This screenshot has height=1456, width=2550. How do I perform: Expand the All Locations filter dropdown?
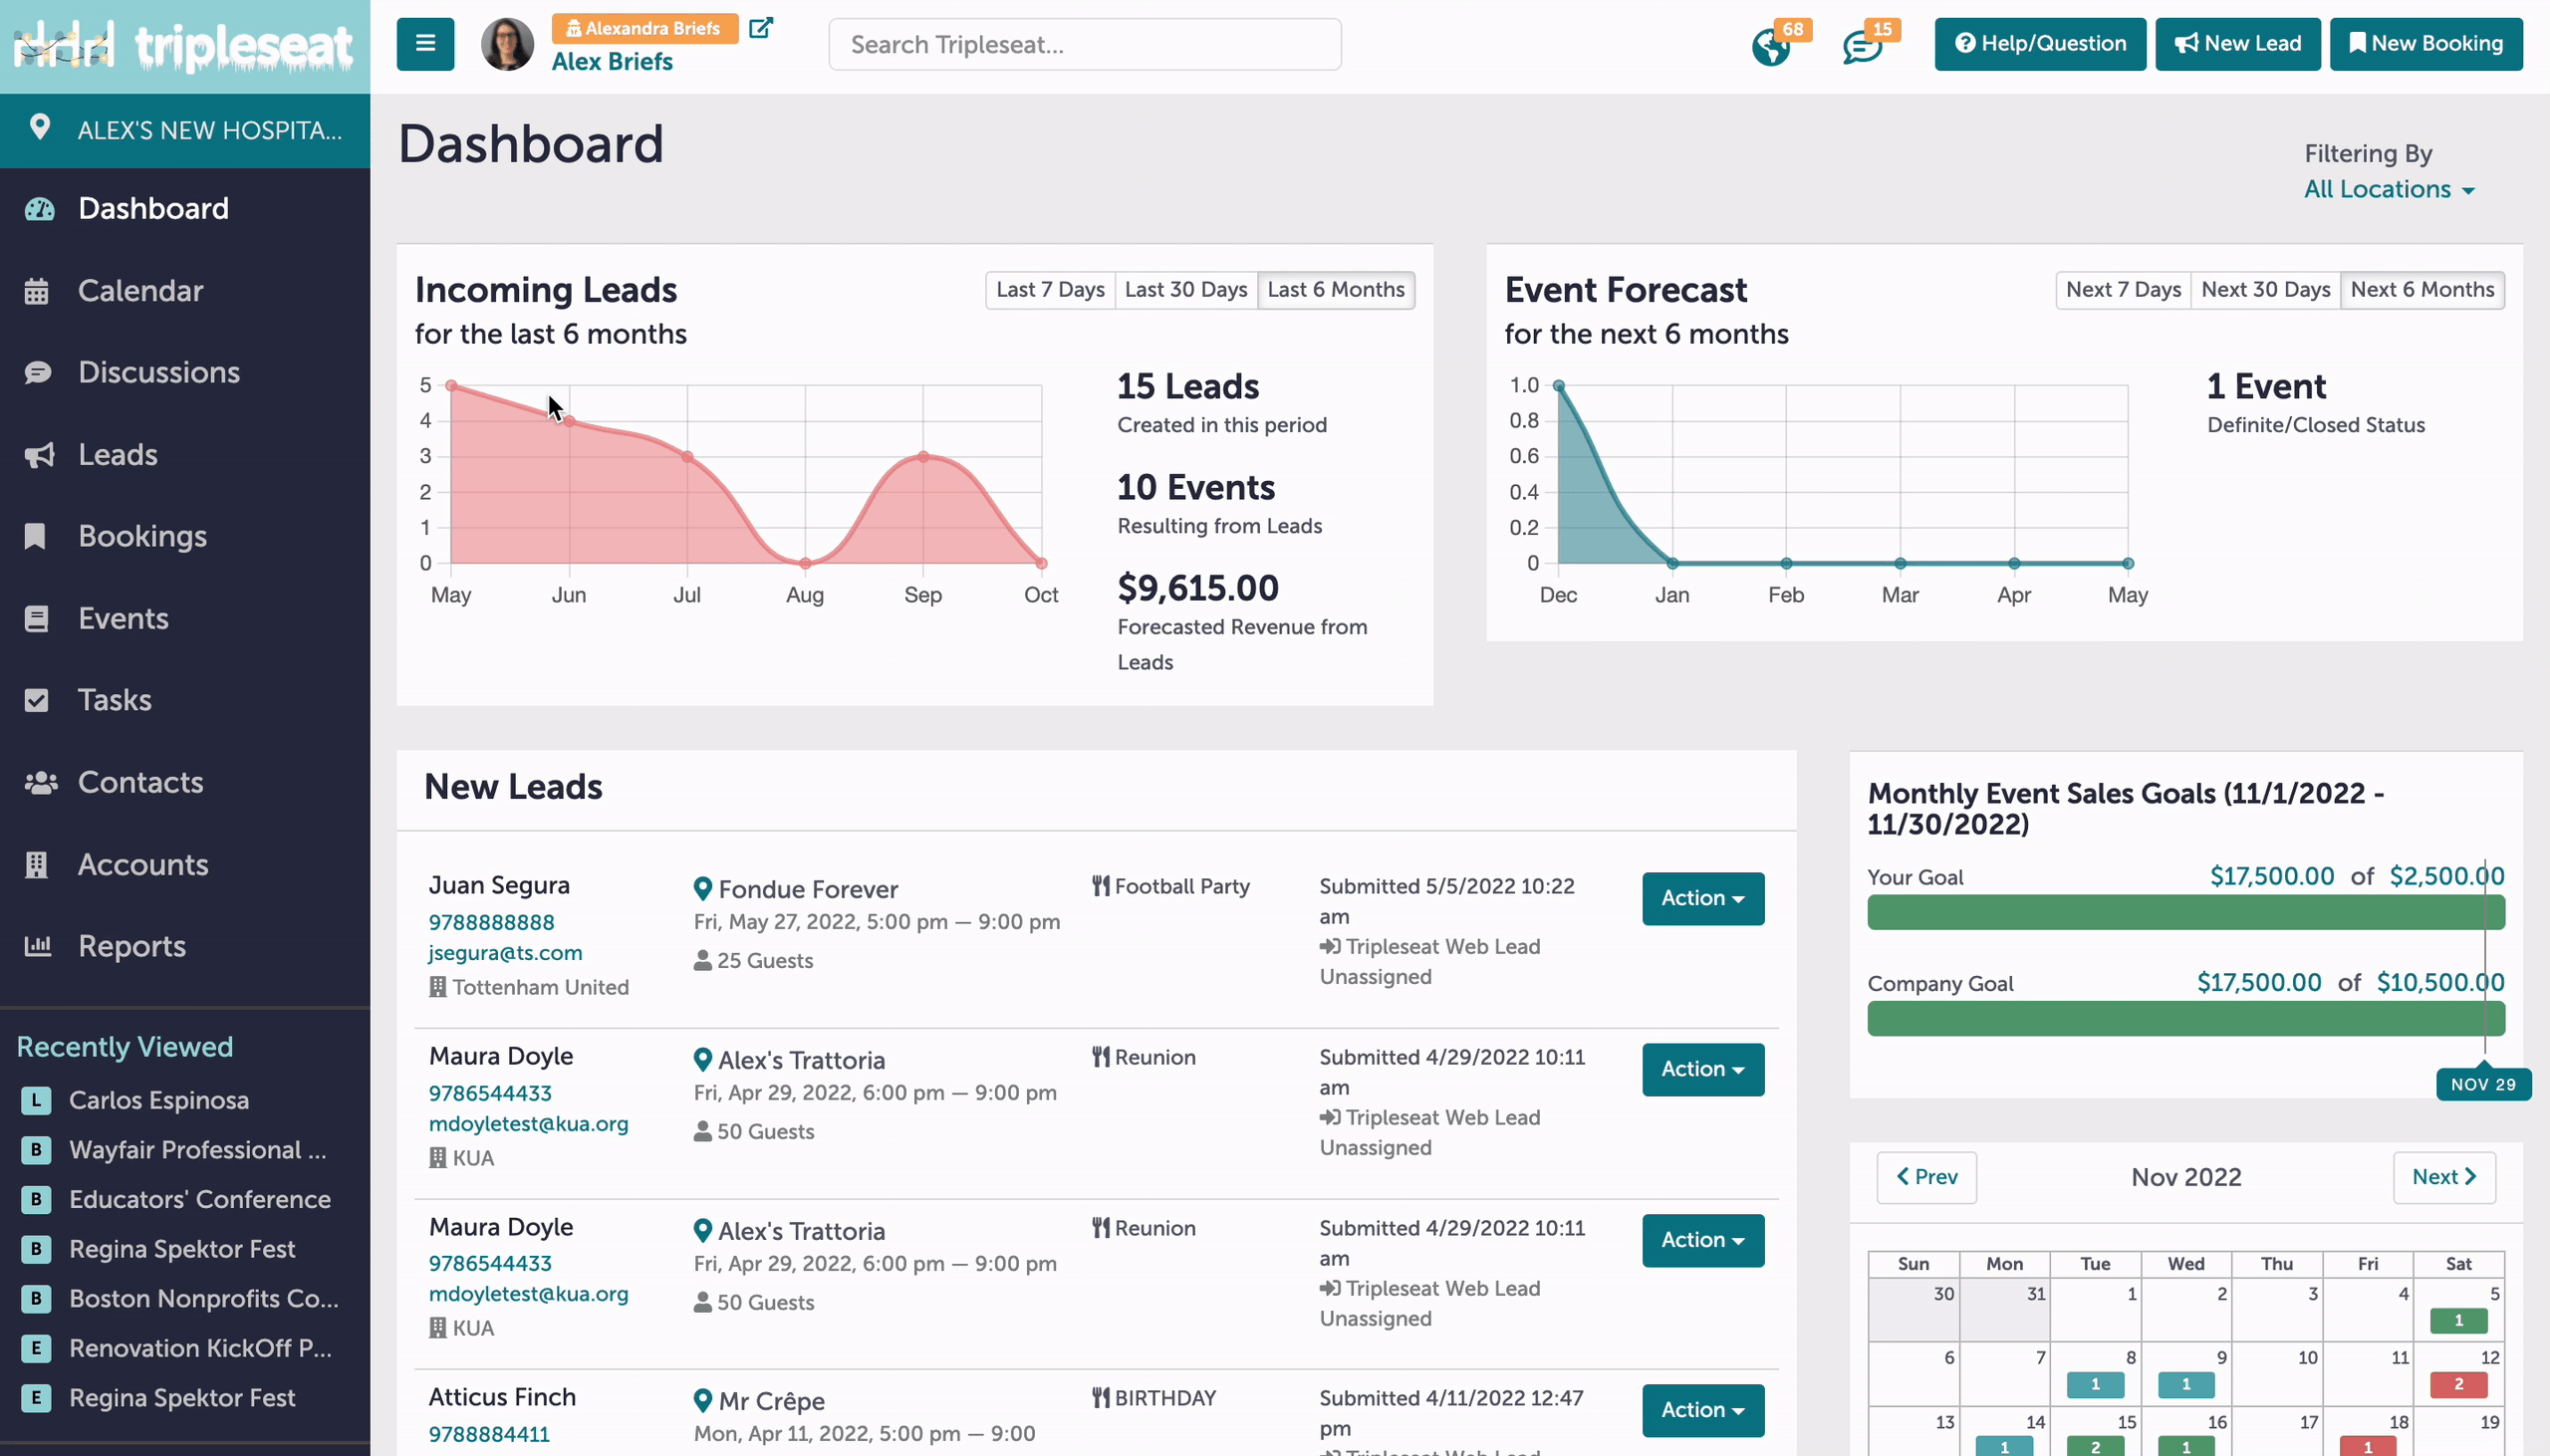pyautogui.click(x=2389, y=189)
